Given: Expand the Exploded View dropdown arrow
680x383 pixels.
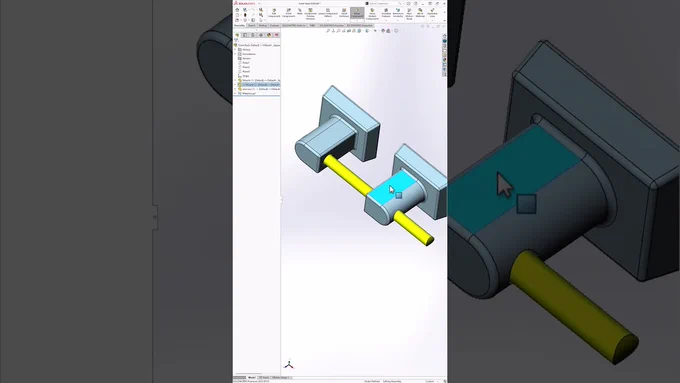Looking at the screenshot, I should pyautogui.click(x=432, y=20).
